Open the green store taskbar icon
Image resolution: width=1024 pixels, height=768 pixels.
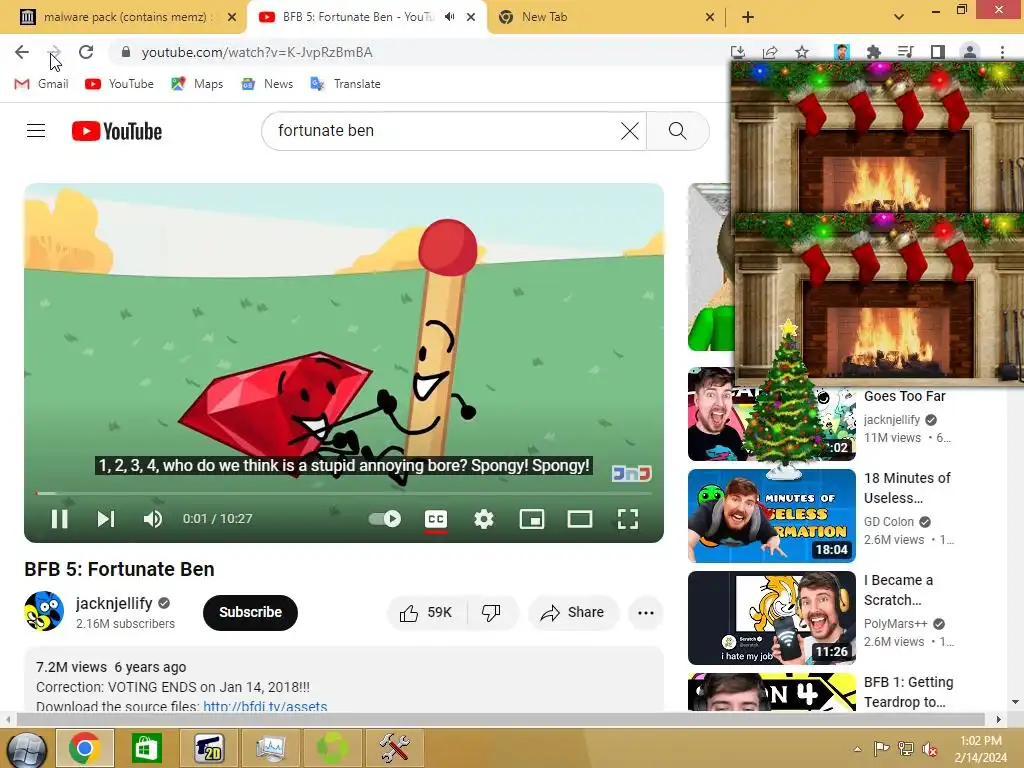(x=146, y=748)
